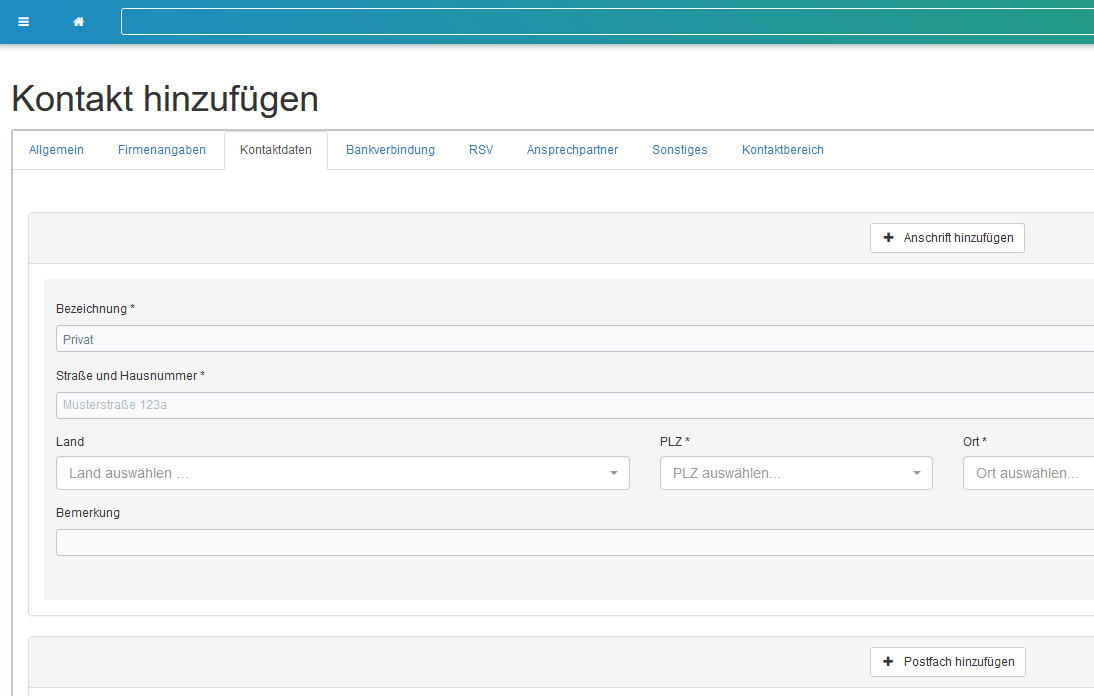Click the PLZ dropdown arrow
This screenshot has width=1094, height=696.
point(917,473)
